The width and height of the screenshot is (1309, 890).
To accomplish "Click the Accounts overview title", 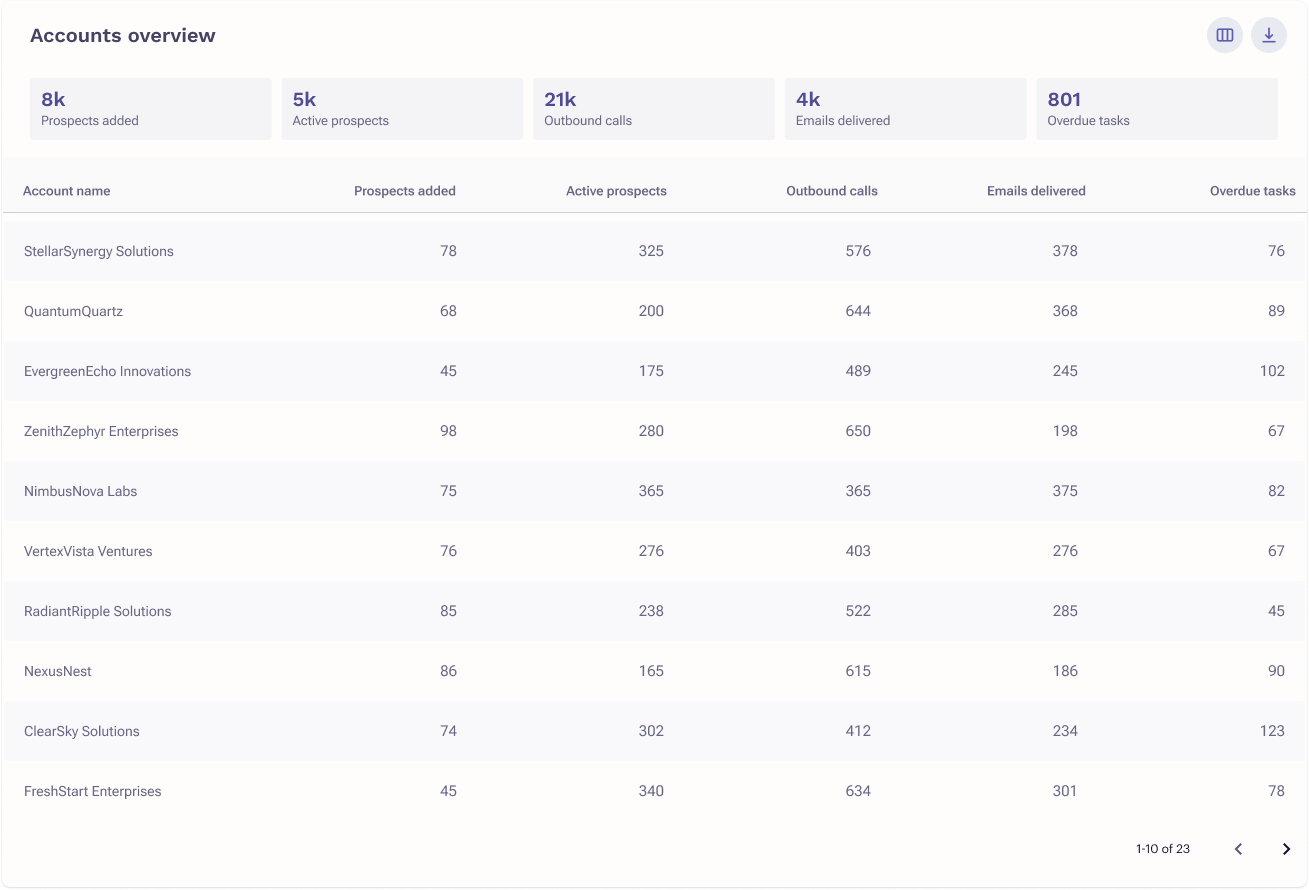I will (x=123, y=35).
